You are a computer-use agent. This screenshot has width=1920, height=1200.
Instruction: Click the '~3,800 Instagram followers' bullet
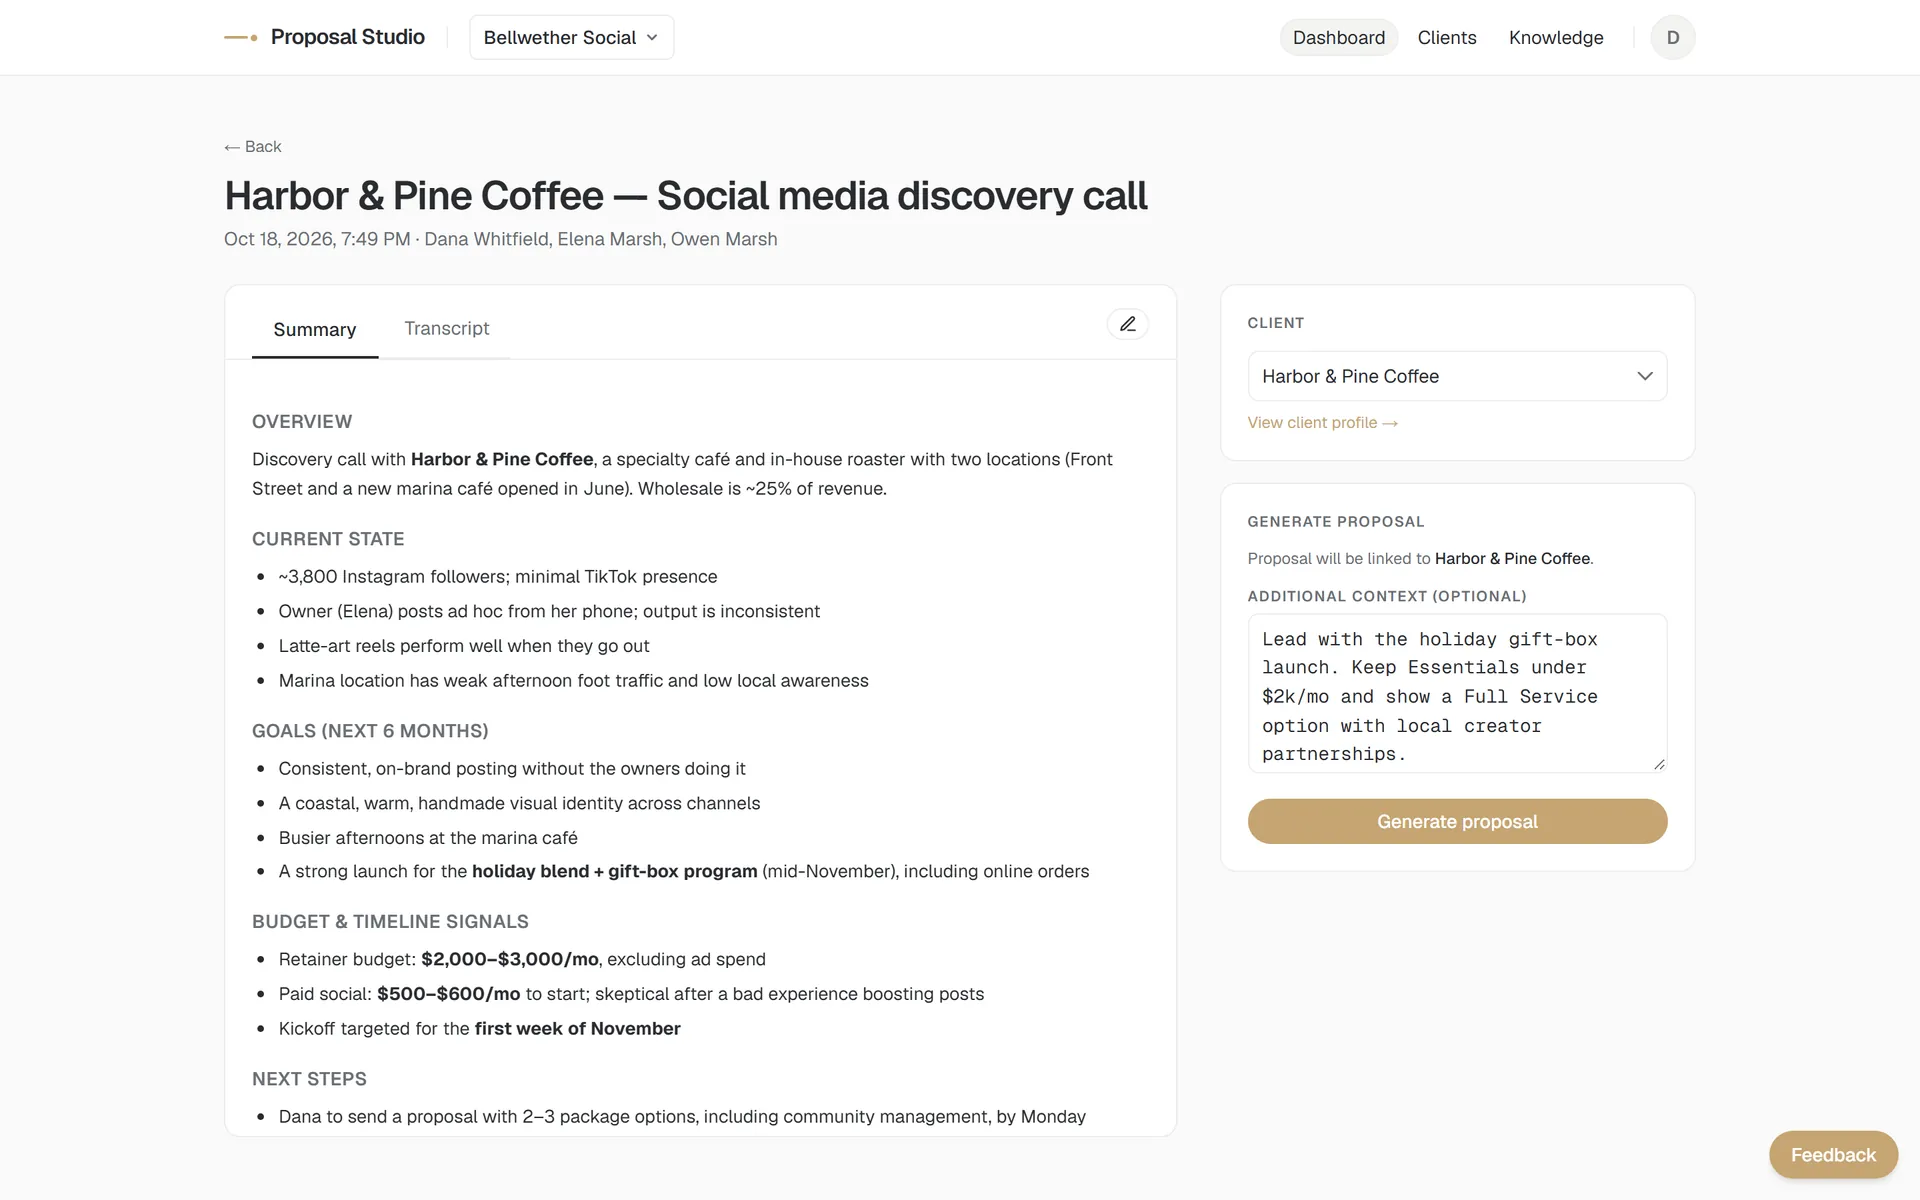click(498, 576)
